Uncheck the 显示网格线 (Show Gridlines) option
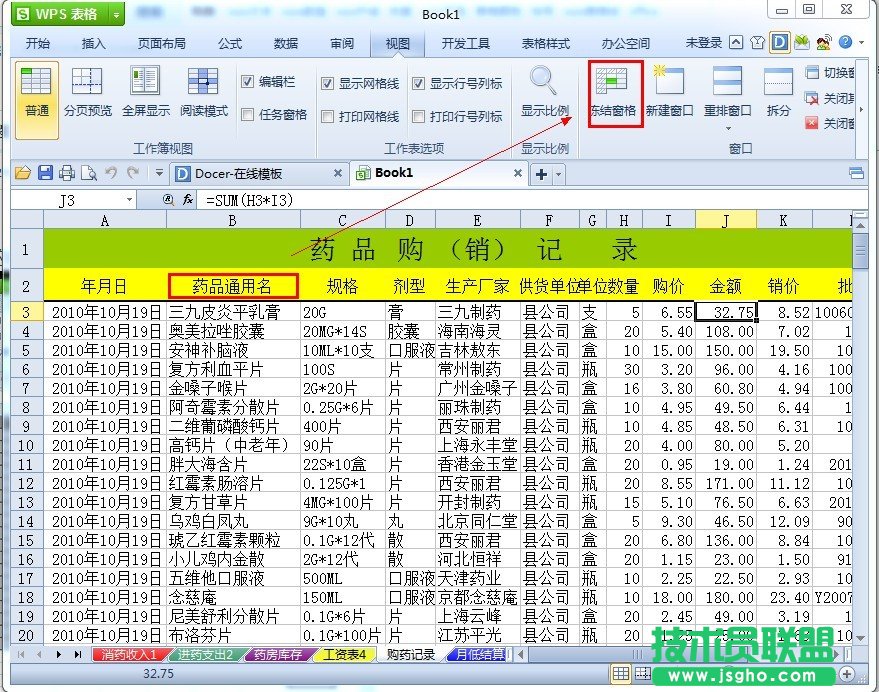Screen dimensions: 879x692 [327, 83]
